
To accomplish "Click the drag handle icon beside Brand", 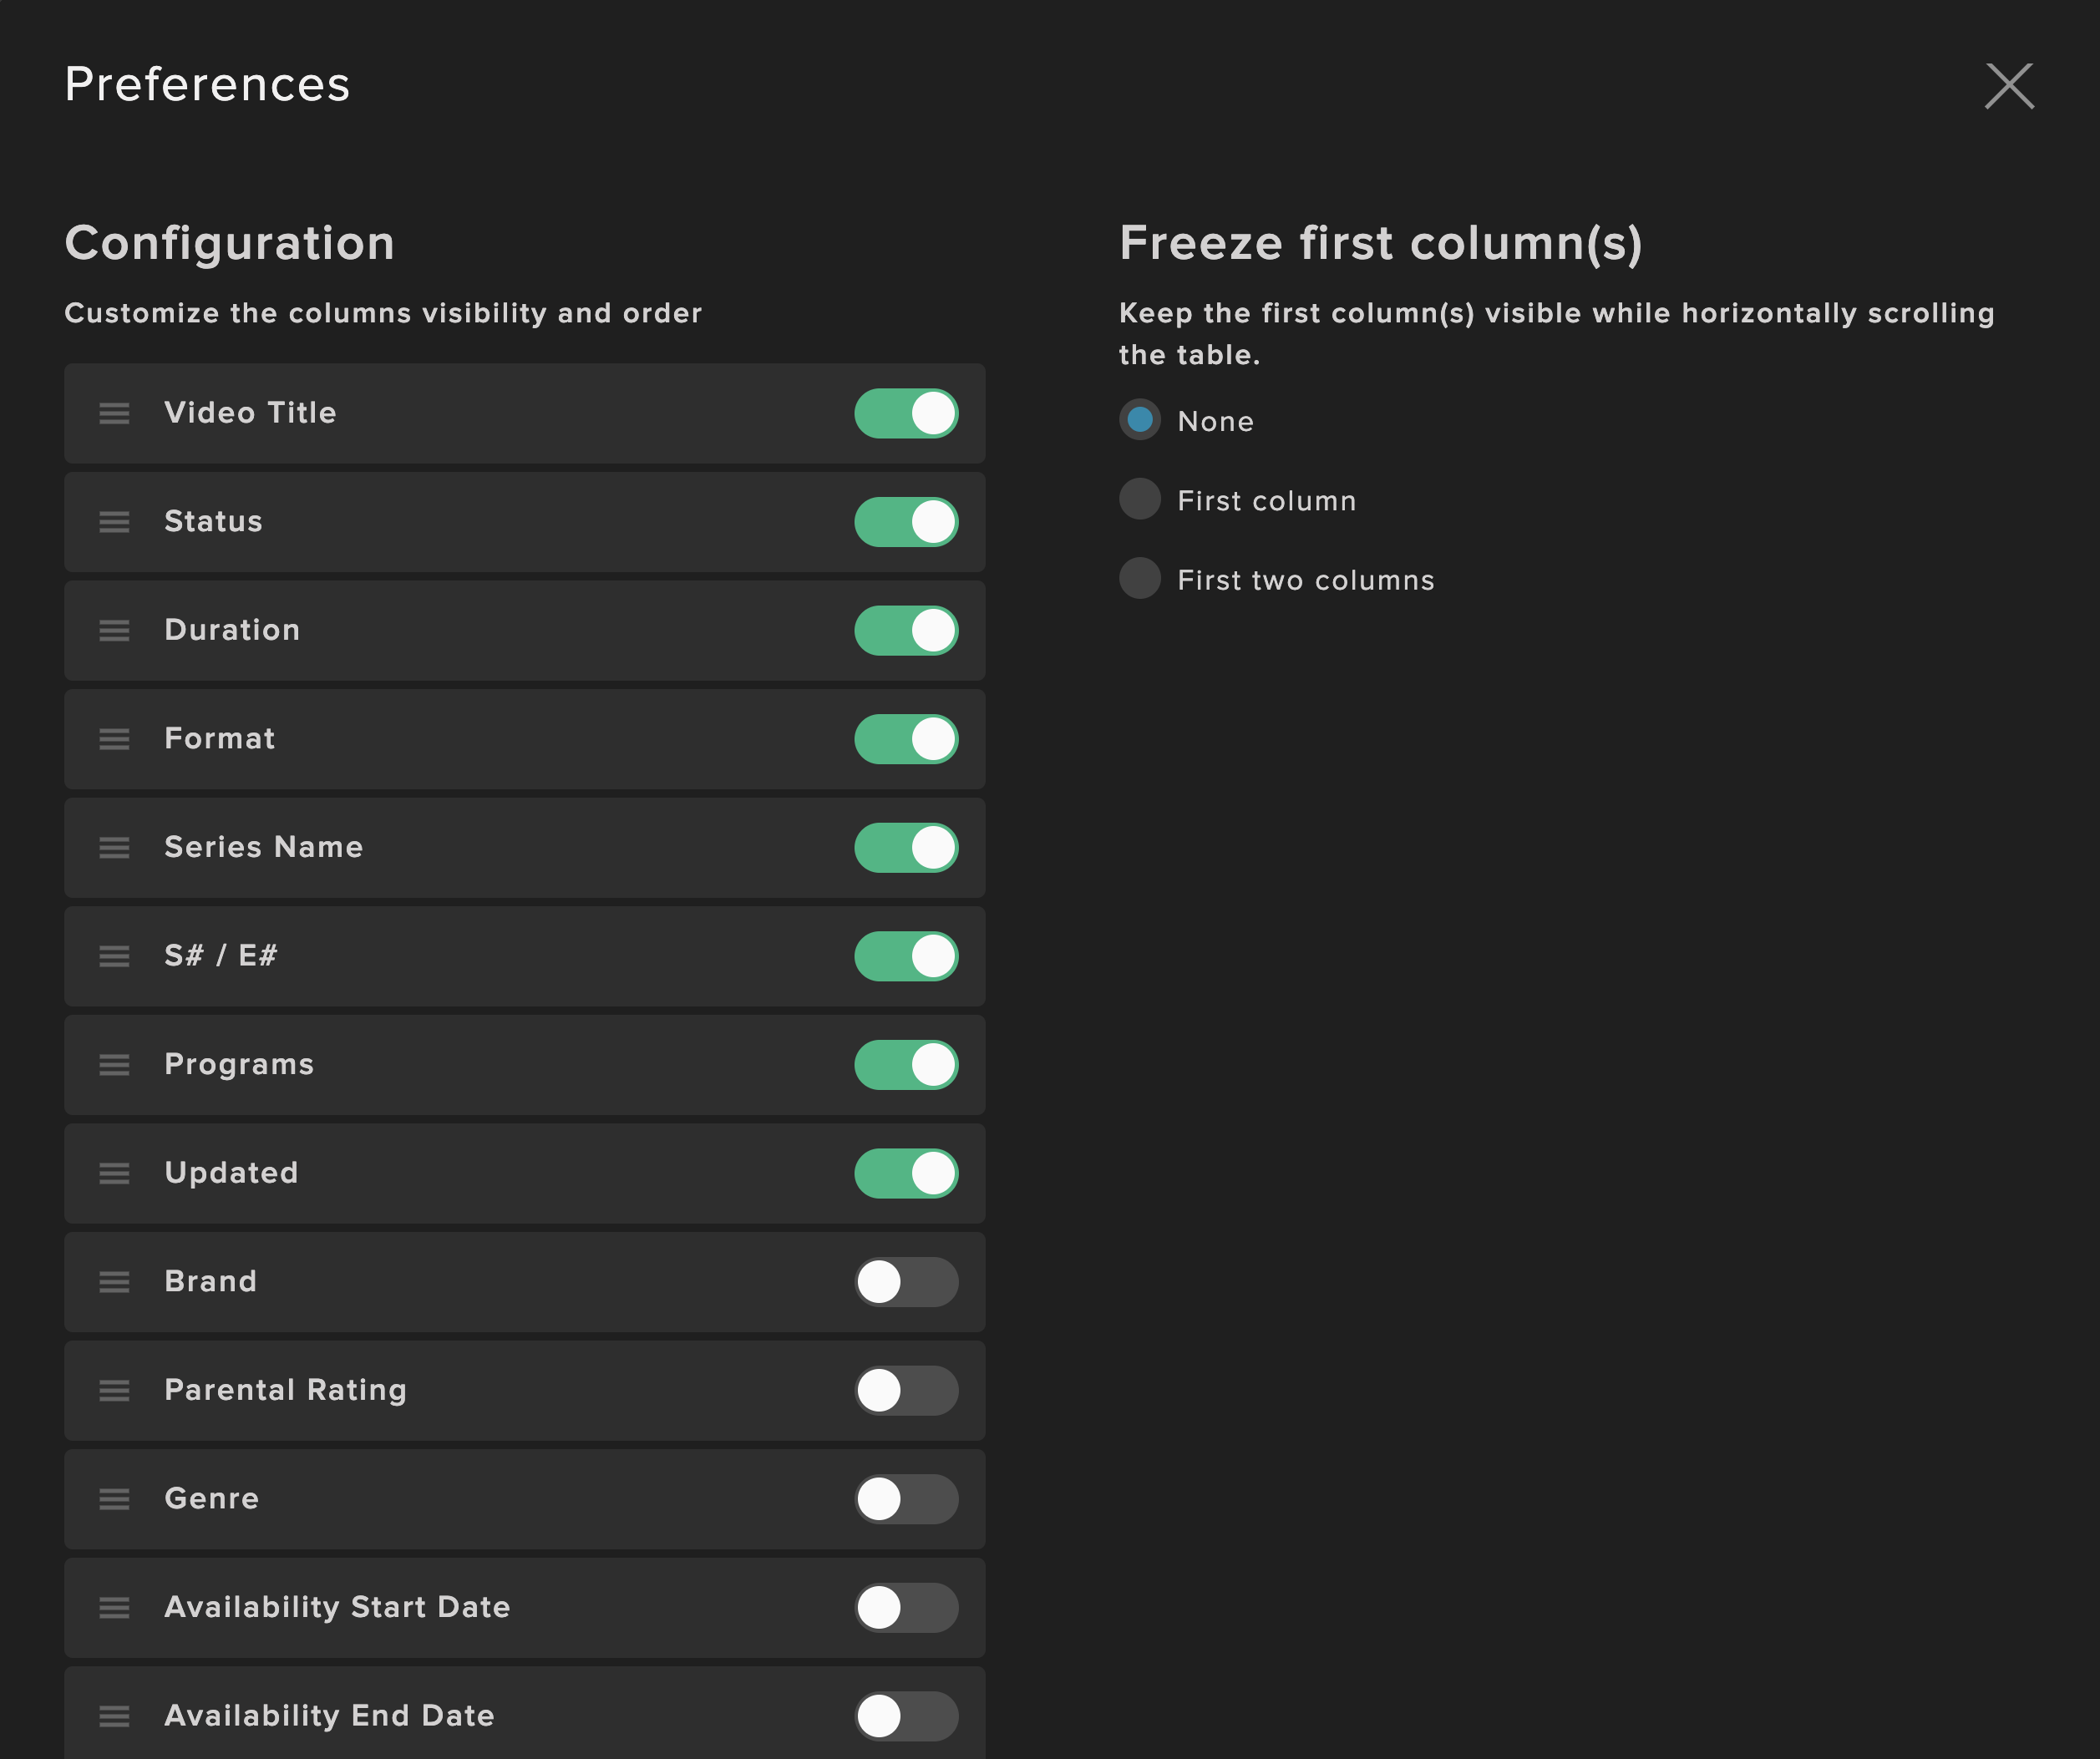I will click(114, 1282).
